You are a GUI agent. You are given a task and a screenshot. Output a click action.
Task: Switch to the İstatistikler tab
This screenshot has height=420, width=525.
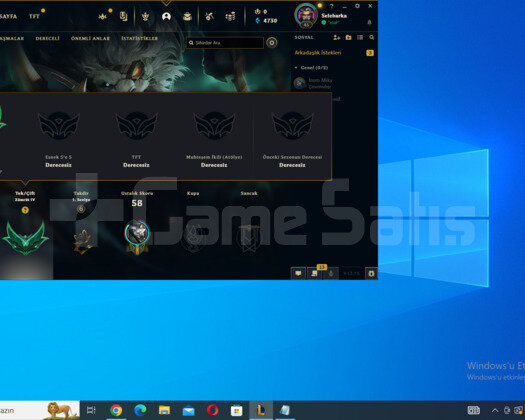140,38
